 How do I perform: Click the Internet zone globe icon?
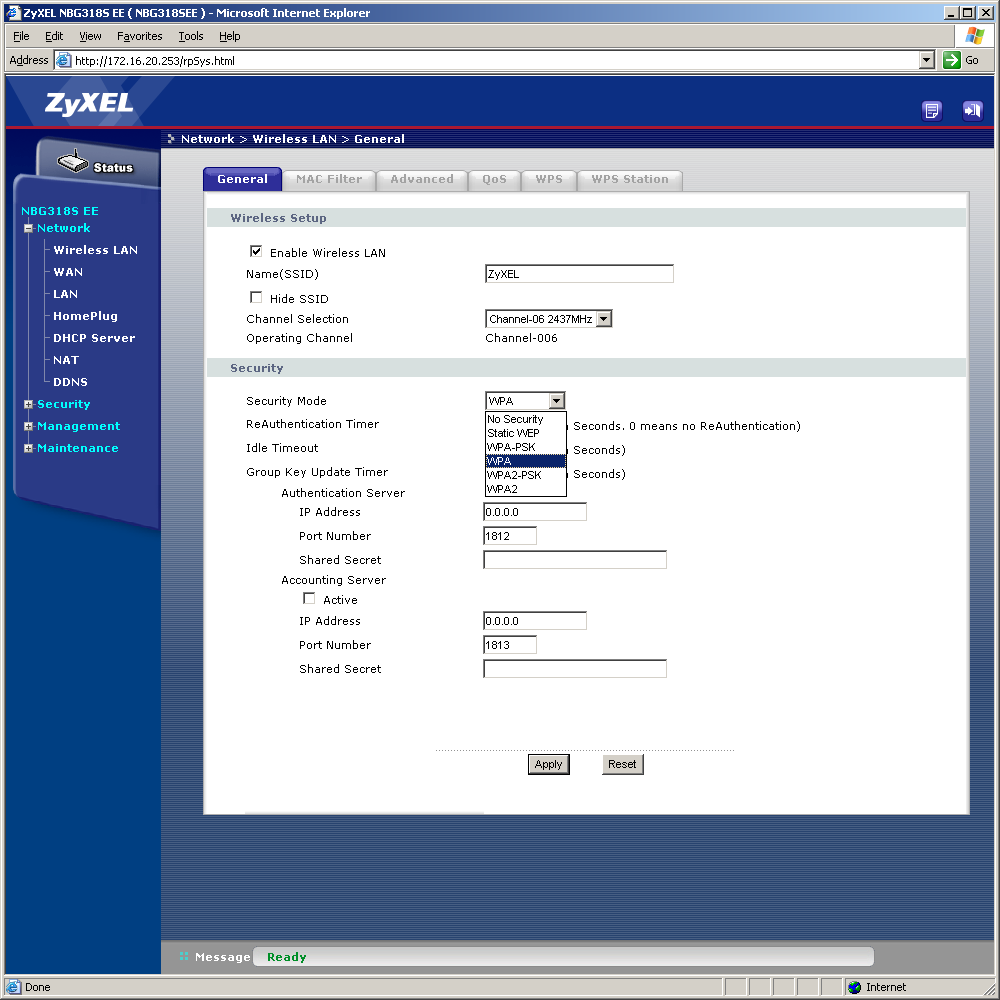point(855,987)
